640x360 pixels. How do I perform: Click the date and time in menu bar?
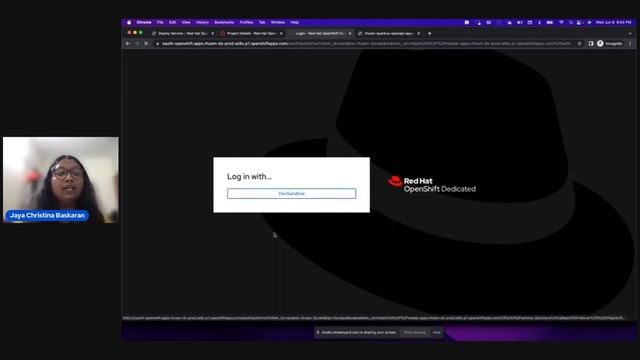(x=613, y=22)
